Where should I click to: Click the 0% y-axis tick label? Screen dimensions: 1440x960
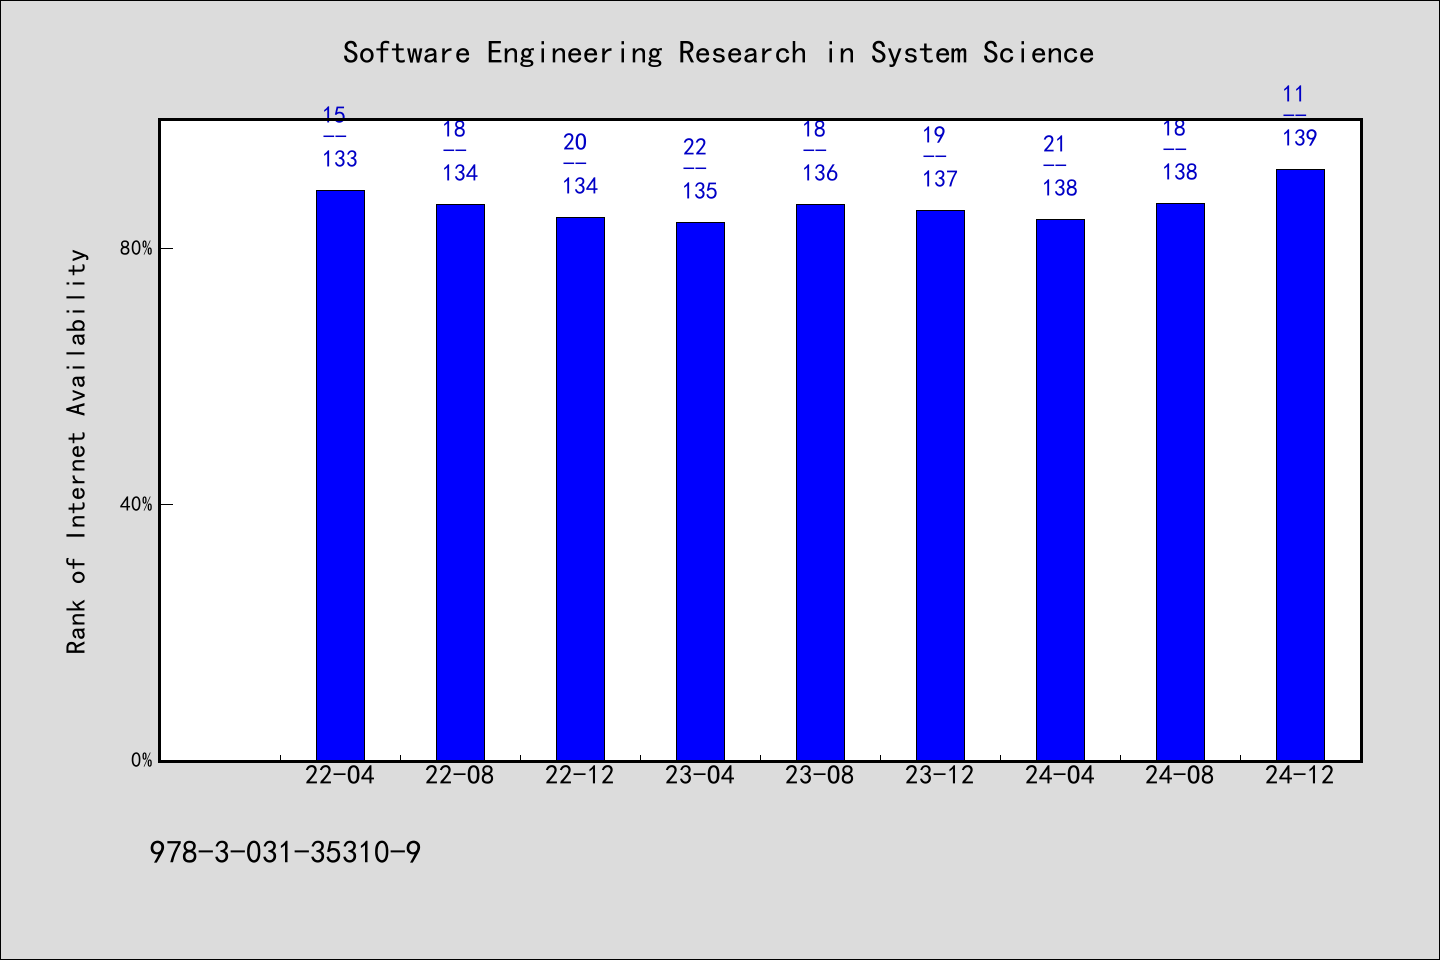[142, 761]
